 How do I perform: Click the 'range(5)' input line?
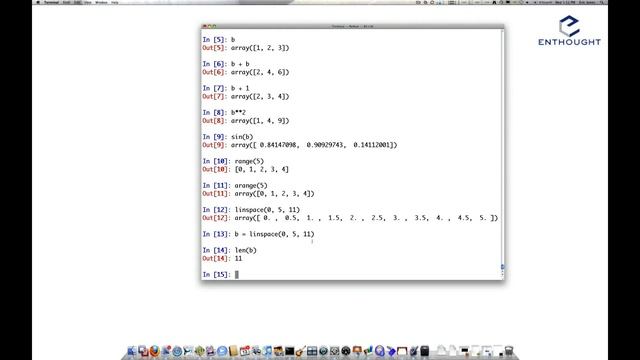[x=249, y=161]
